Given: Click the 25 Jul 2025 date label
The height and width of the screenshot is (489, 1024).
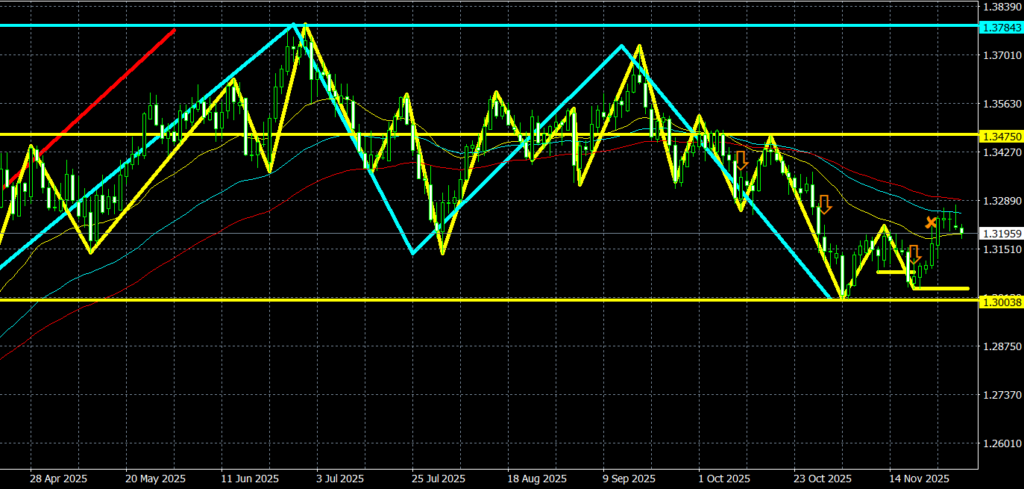Looking at the screenshot, I should pos(437,478).
